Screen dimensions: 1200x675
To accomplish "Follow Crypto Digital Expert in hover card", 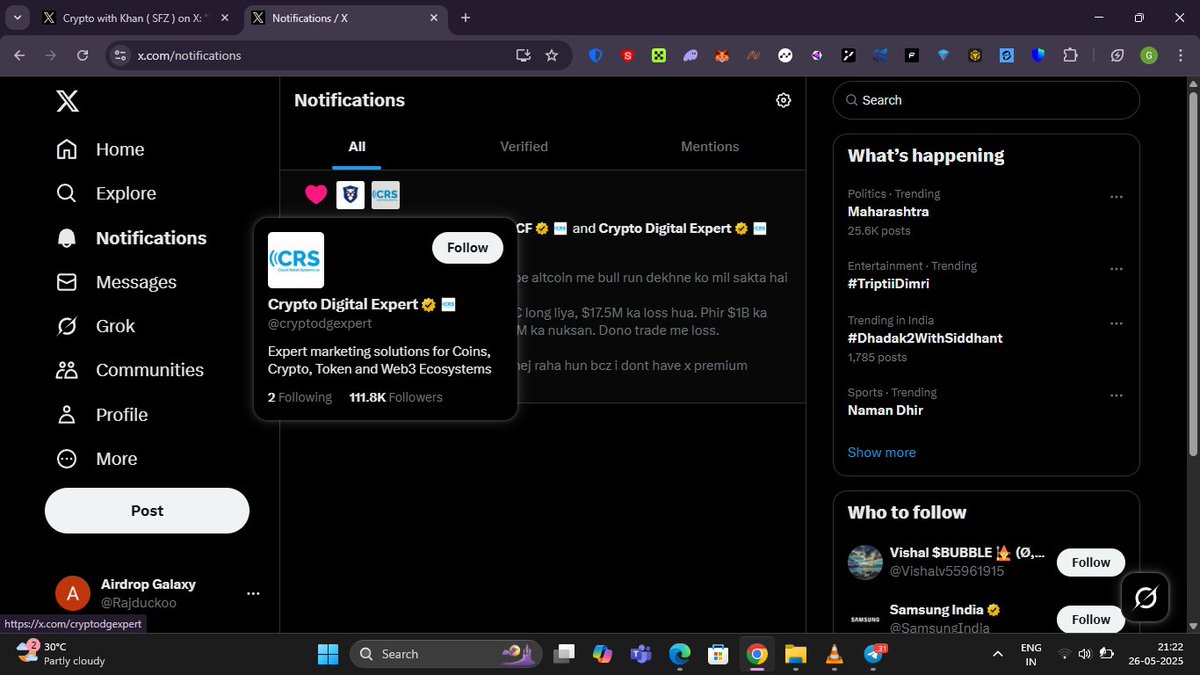I will pos(467,248).
